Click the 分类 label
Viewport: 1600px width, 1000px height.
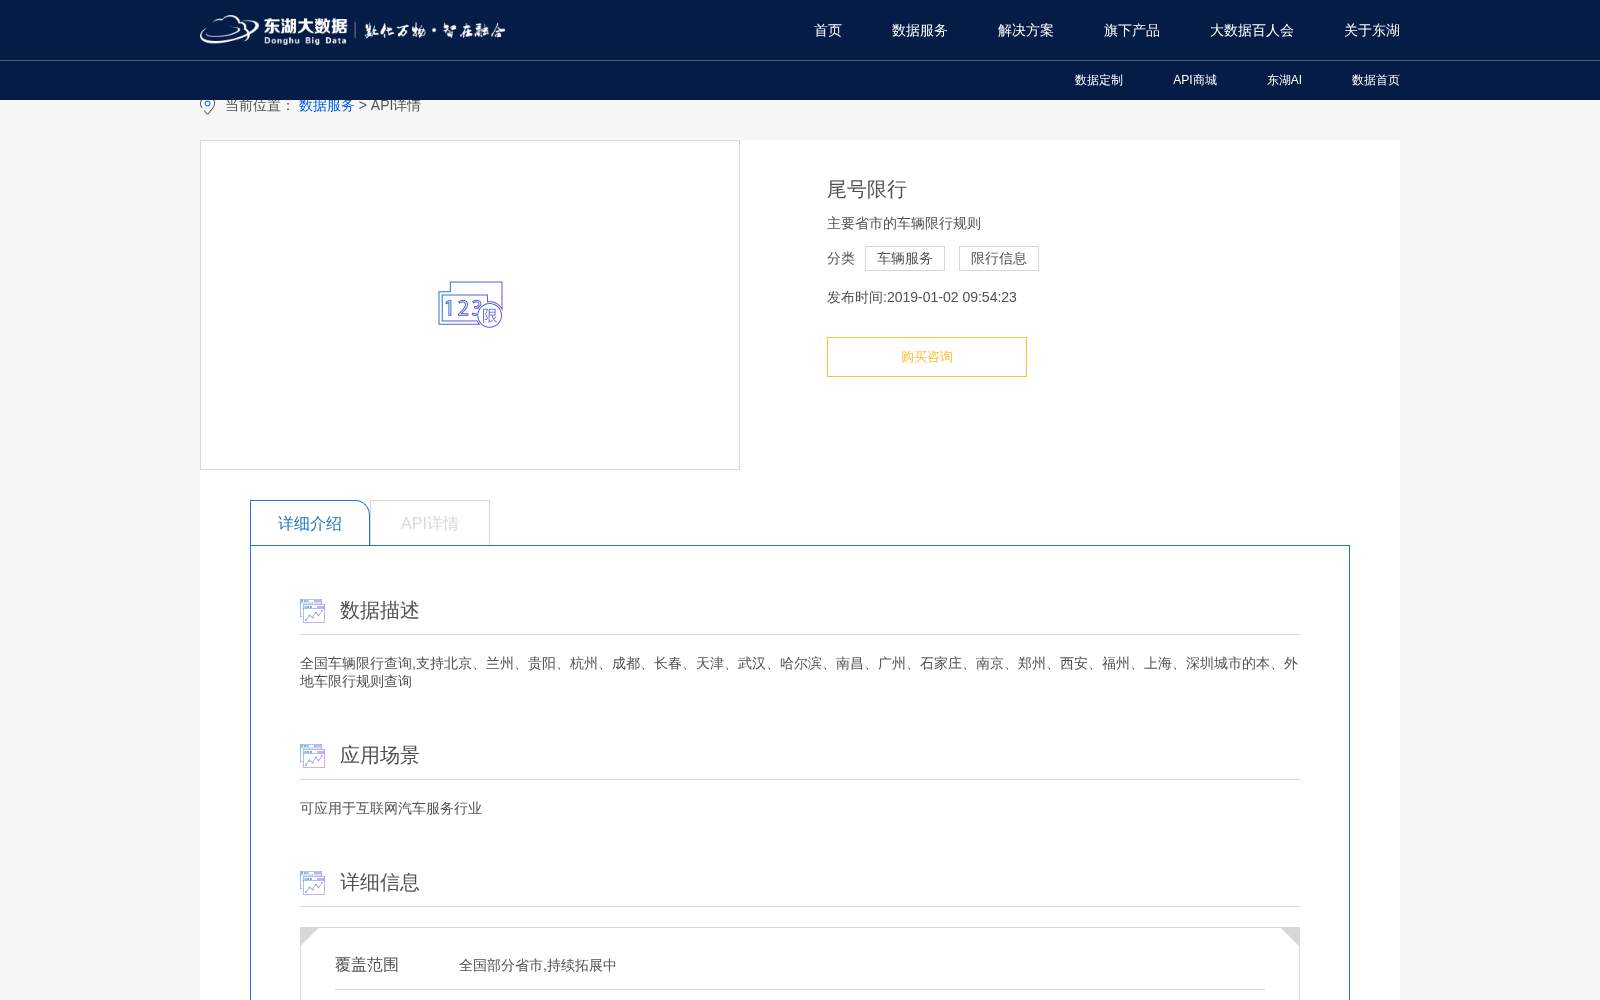click(841, 258)
